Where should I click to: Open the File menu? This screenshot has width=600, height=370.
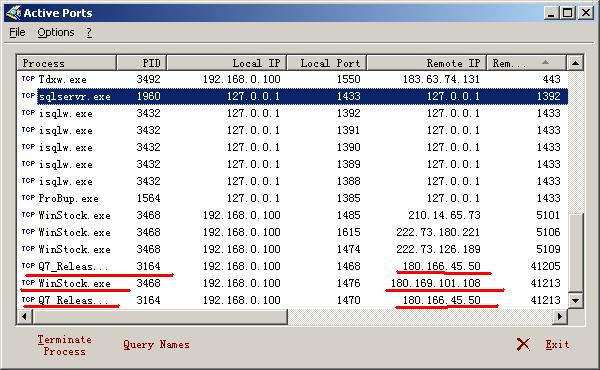[x=17, y=33]
